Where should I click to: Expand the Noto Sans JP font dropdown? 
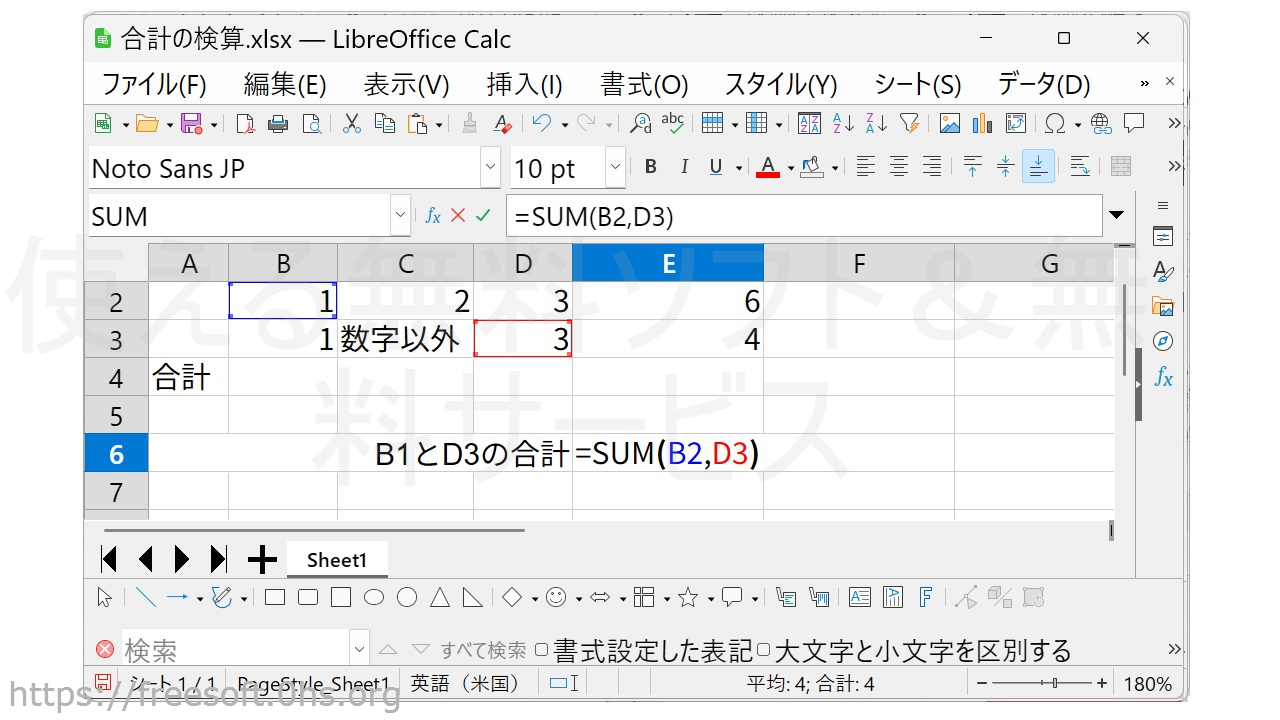pos(490,168)
